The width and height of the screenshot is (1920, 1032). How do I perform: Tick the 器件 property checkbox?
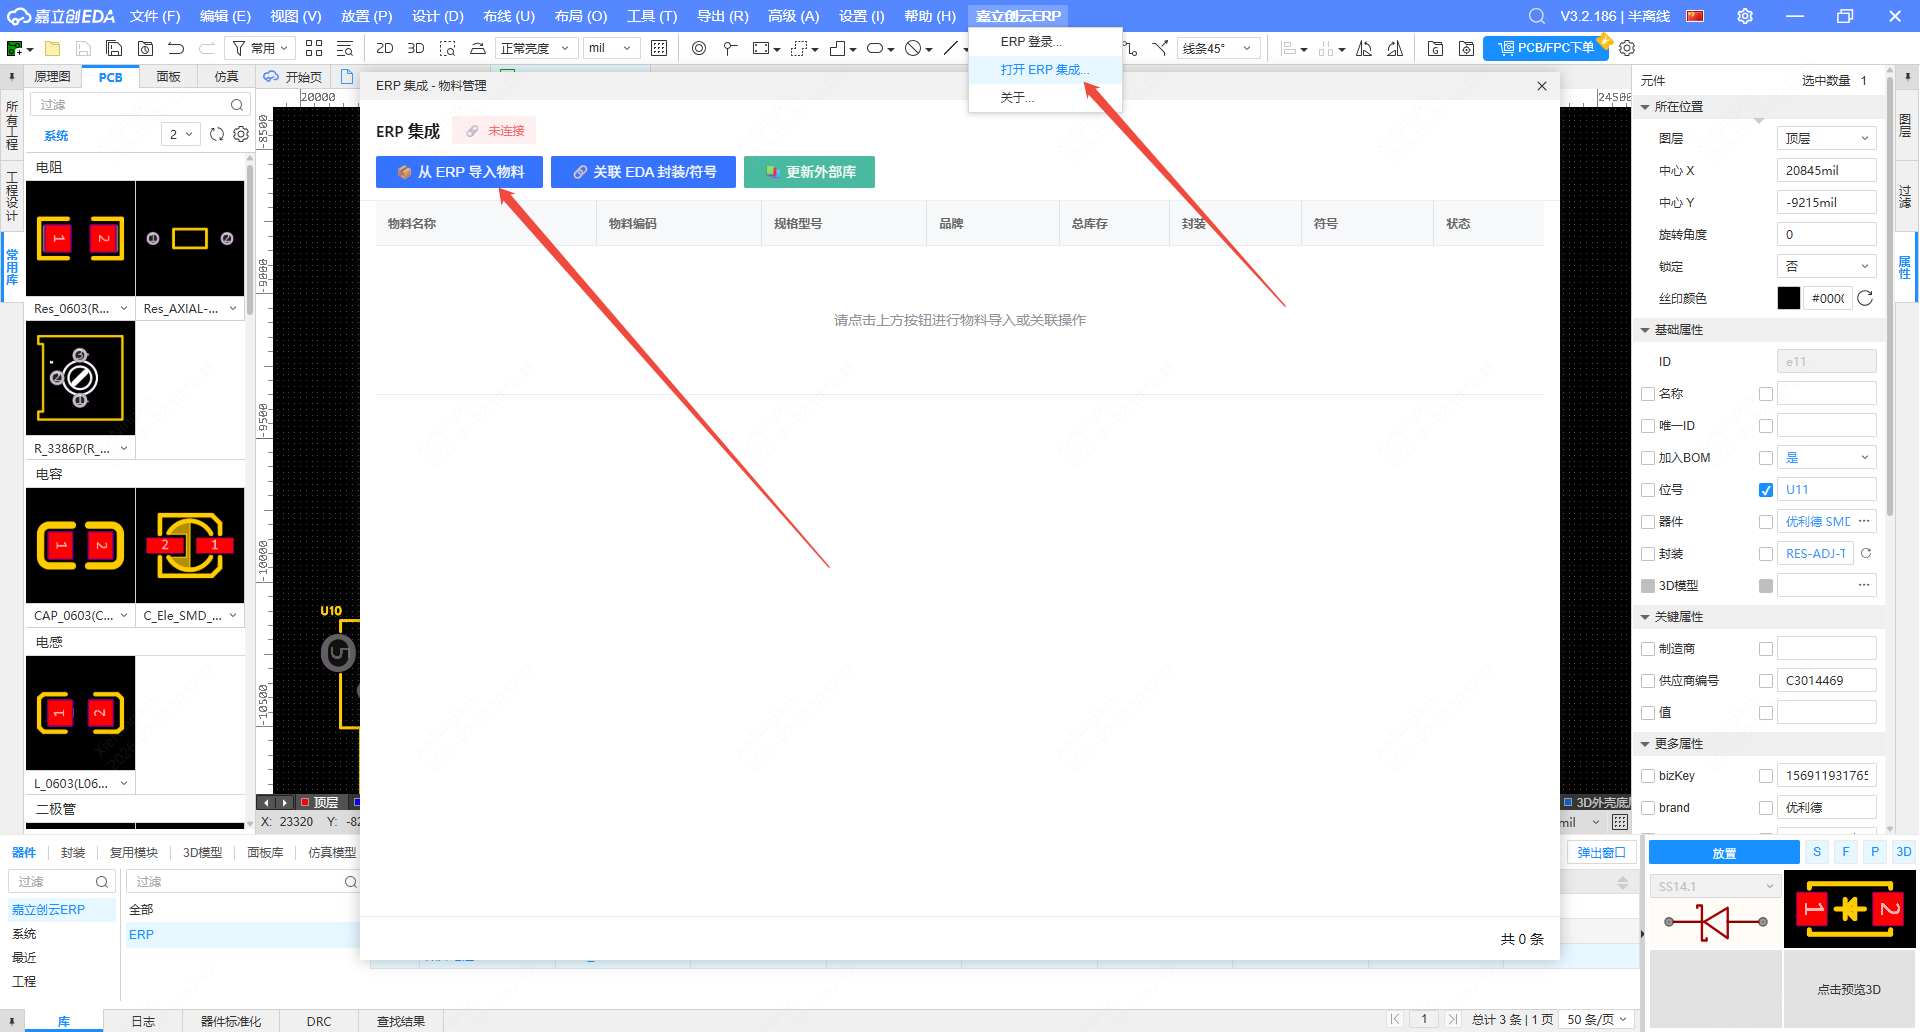coord(1648,522)
